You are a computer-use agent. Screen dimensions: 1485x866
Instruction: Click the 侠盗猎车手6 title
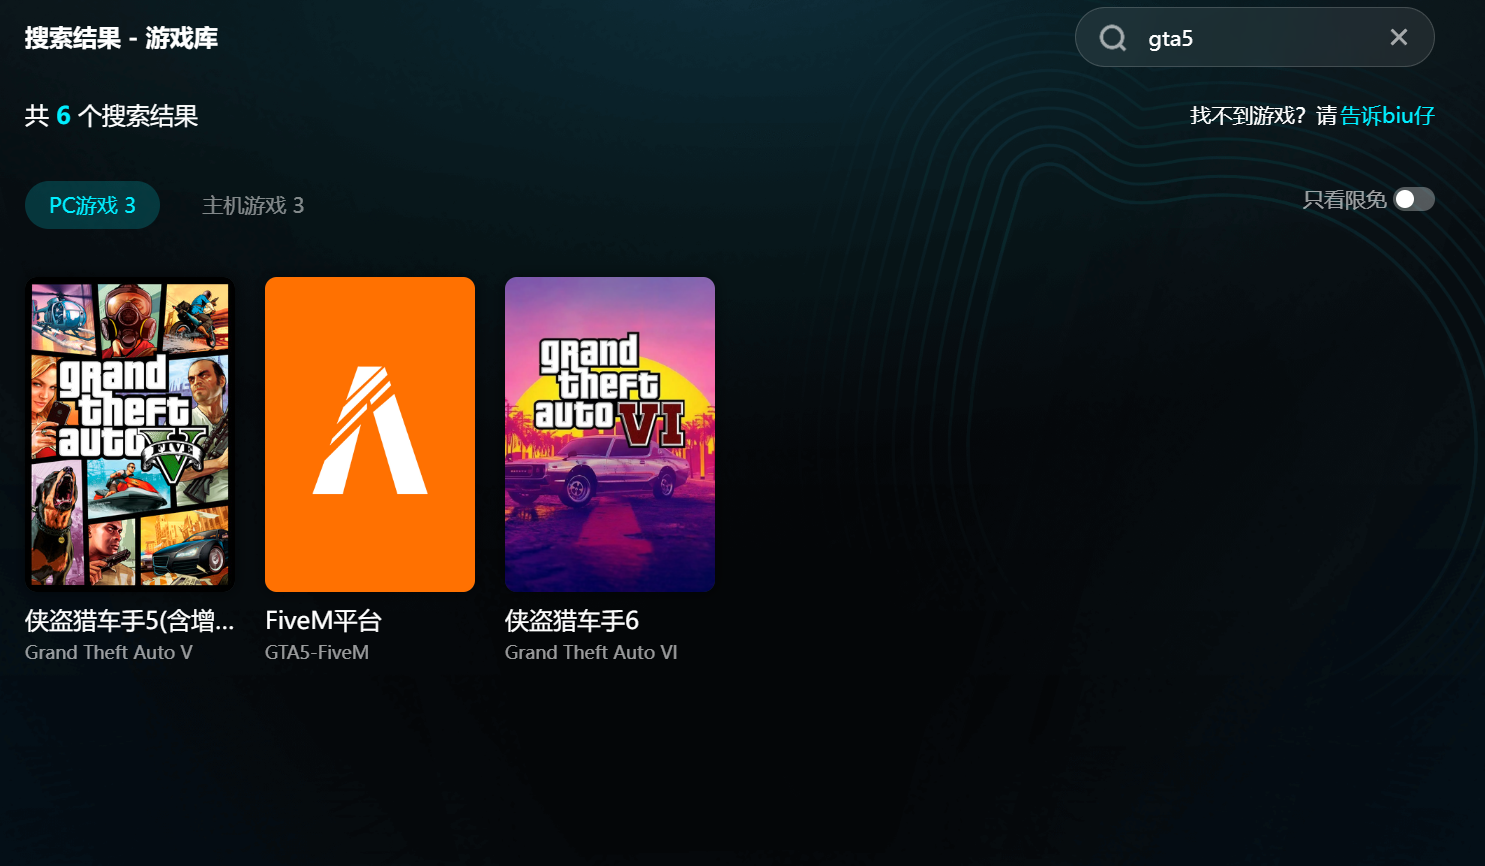(x=572, y=621)
